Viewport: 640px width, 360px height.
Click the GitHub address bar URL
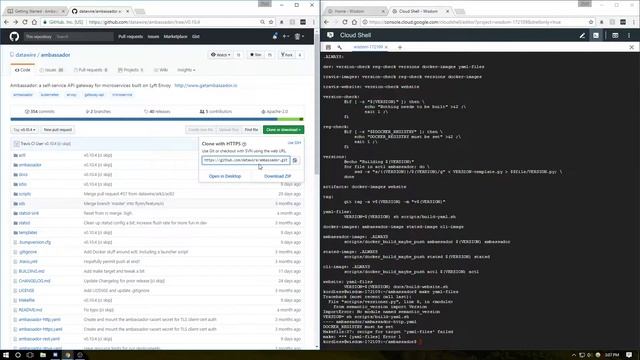(x=144, y=22)
